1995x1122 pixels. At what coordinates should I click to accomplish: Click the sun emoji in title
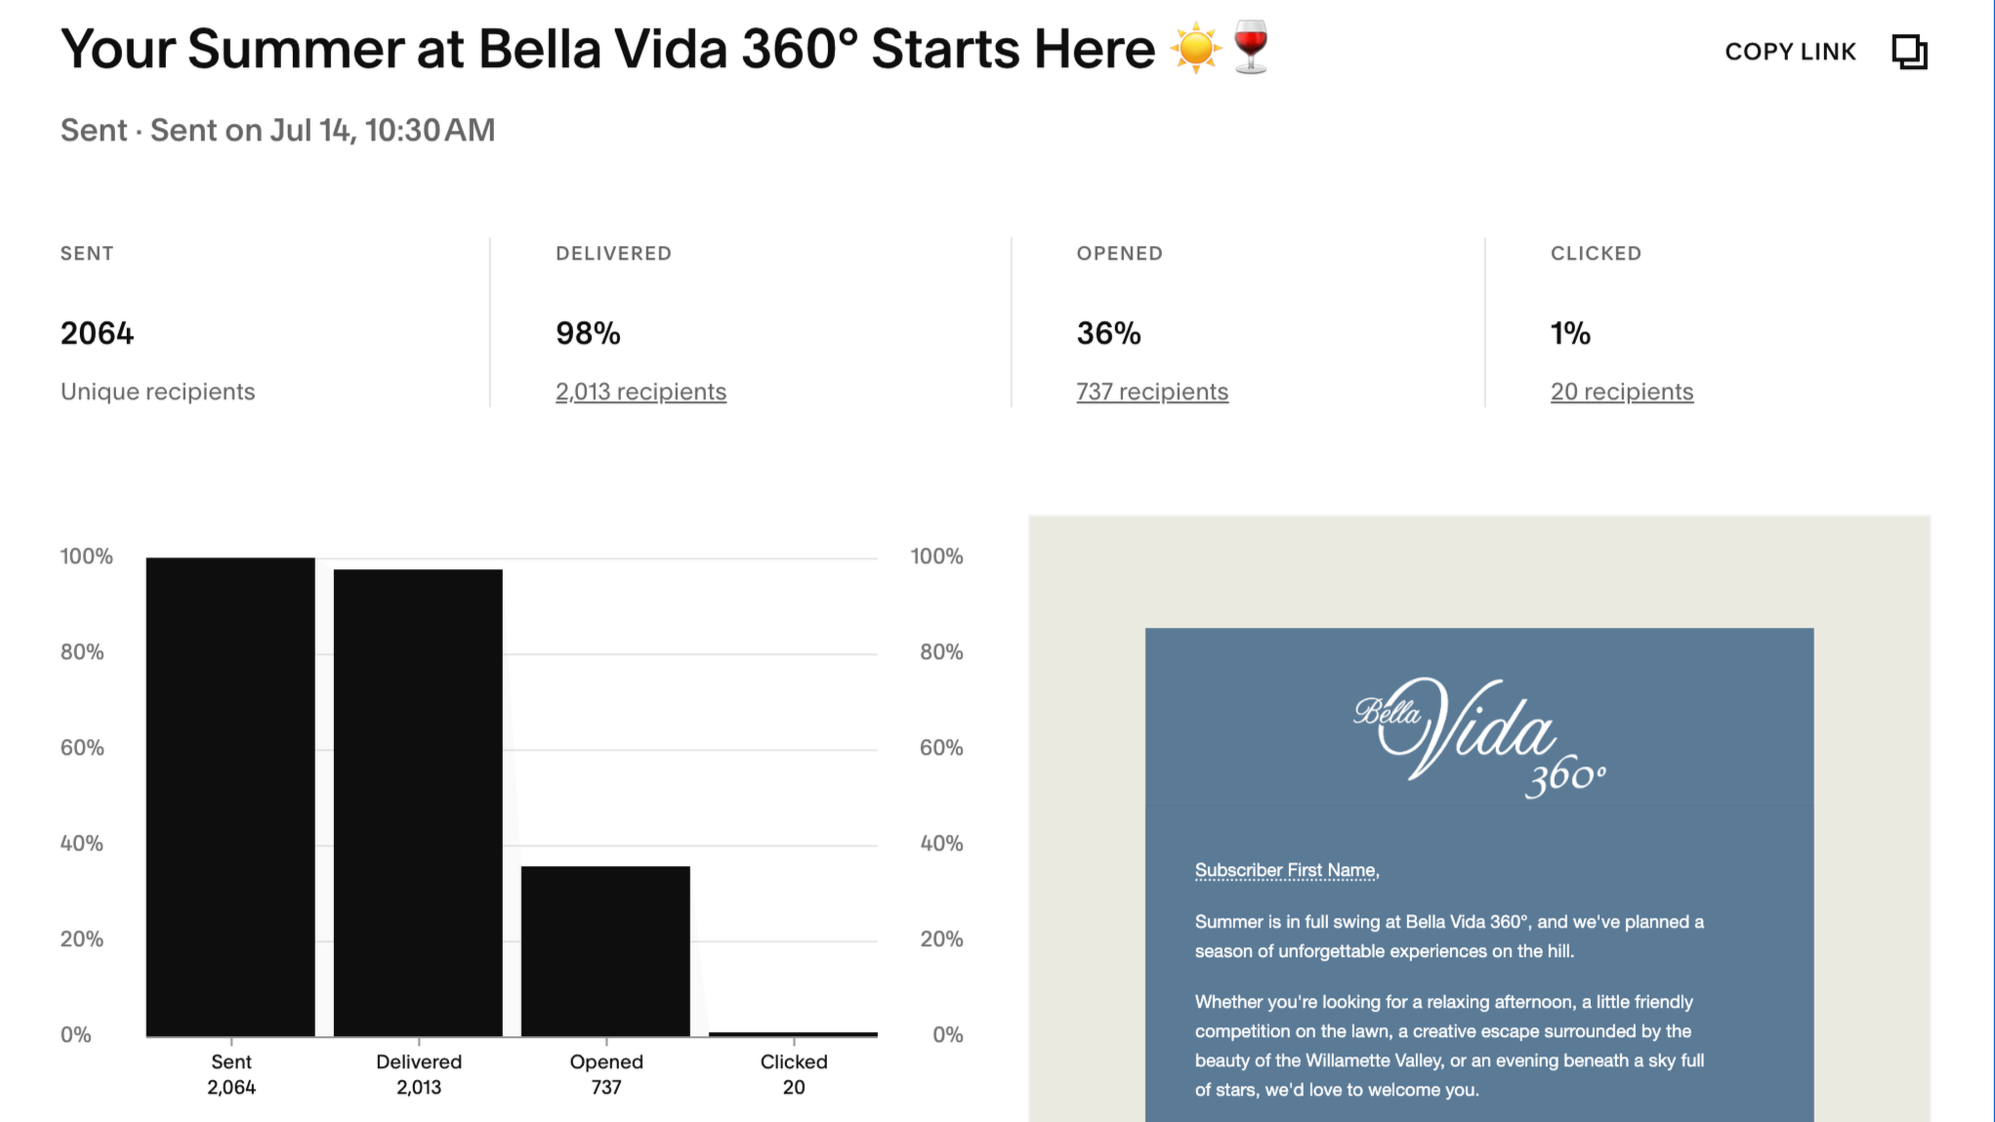click(x=1195, y=48)
